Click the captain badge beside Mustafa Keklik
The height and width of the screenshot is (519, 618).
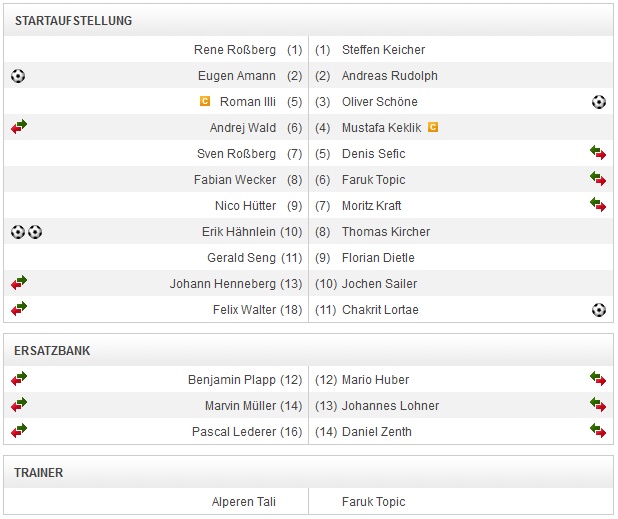pyautogui.click(x=433, y=128)
